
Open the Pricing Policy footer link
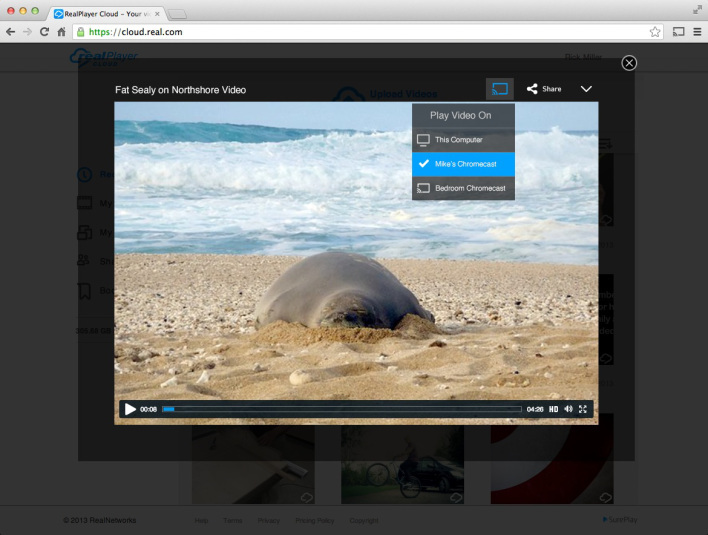[x=315, y=521]
